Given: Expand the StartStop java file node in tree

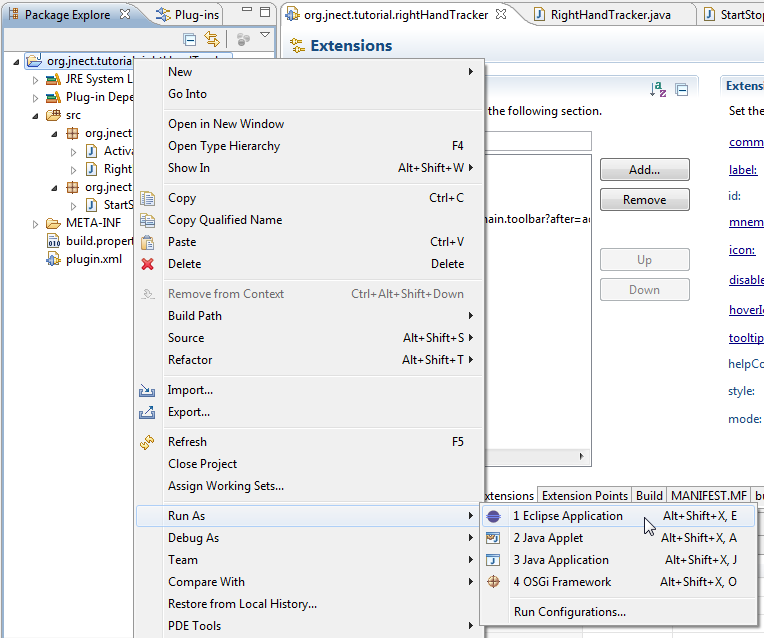Looking at the screenshot, I should pos(73,206).
